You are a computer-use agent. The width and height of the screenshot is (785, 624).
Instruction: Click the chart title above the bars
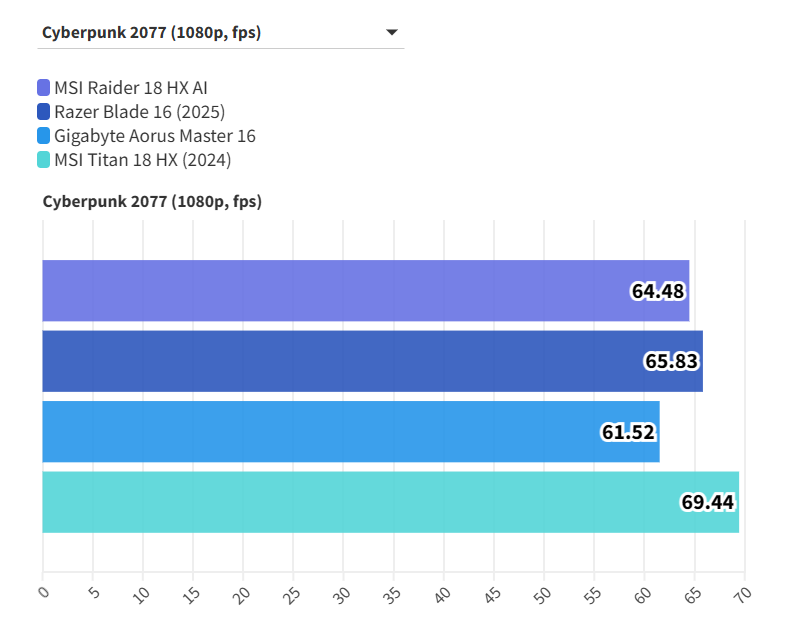152,201
